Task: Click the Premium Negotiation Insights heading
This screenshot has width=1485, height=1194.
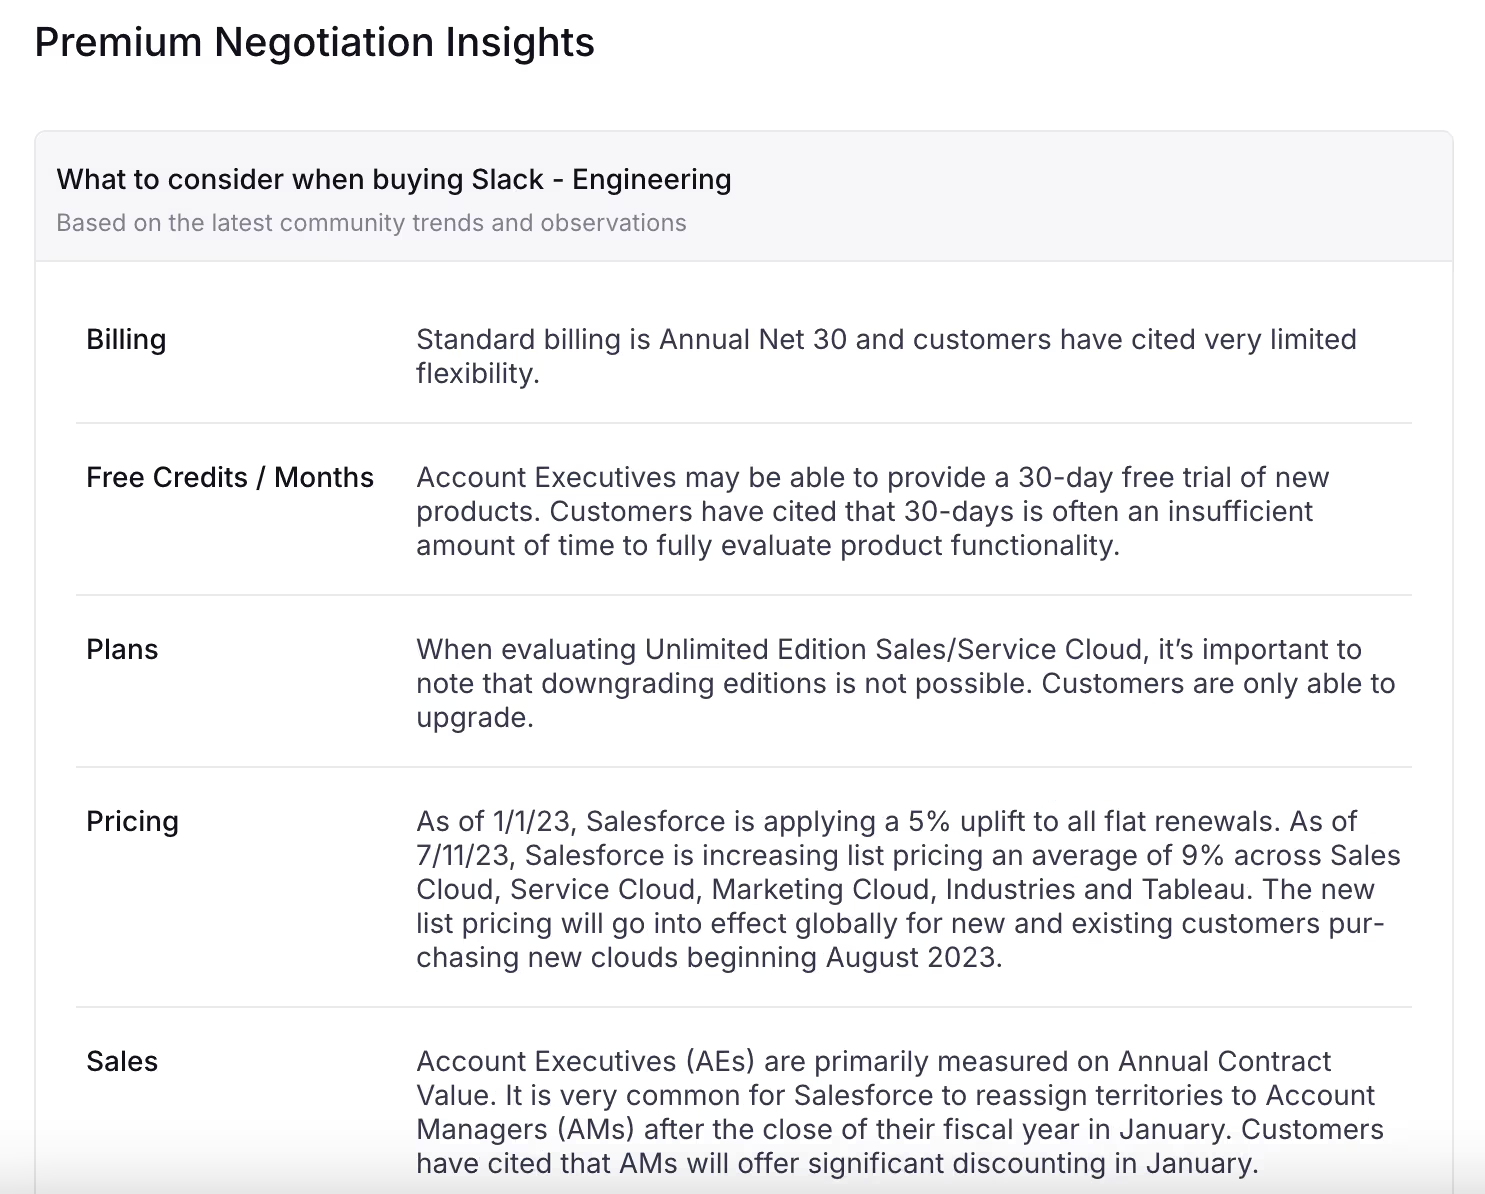Action: (x=314, y=43)
